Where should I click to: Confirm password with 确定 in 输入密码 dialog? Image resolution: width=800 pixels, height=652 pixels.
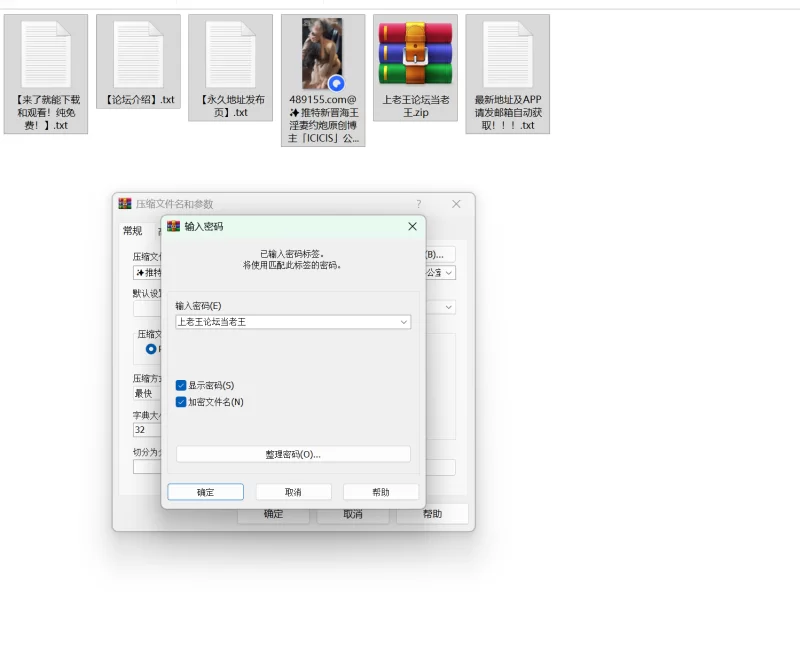pyautogui.click(x=206, y=492)
